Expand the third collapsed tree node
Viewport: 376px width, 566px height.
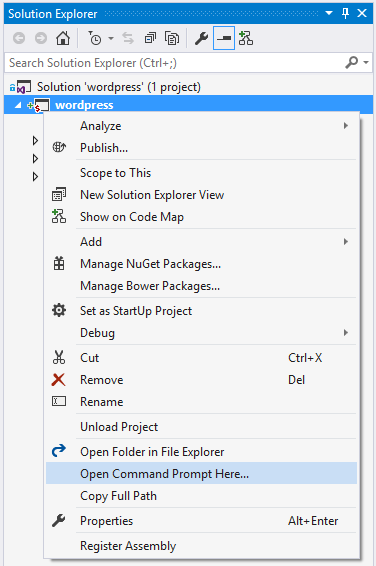35,177
